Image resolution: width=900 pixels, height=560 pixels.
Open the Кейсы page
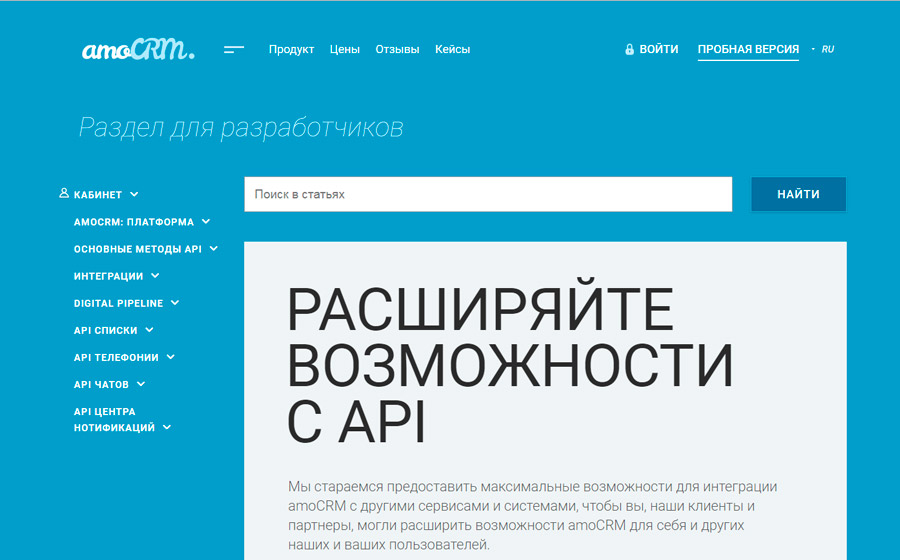click(452, 49)
